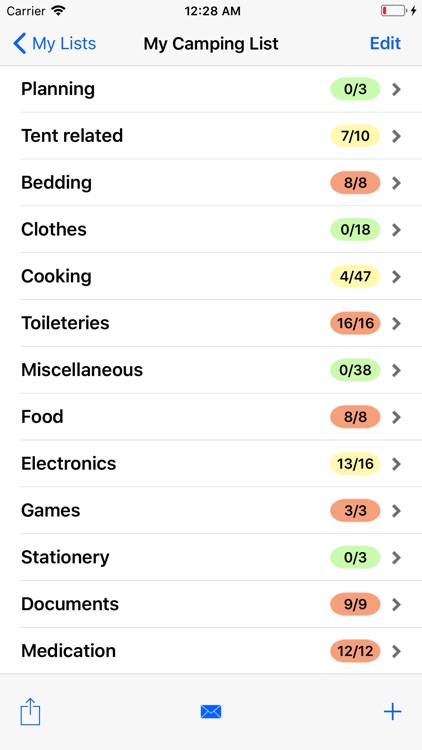422x750 pixels.
Task: Open the Miscellaneous category
Action: (211, 370)
